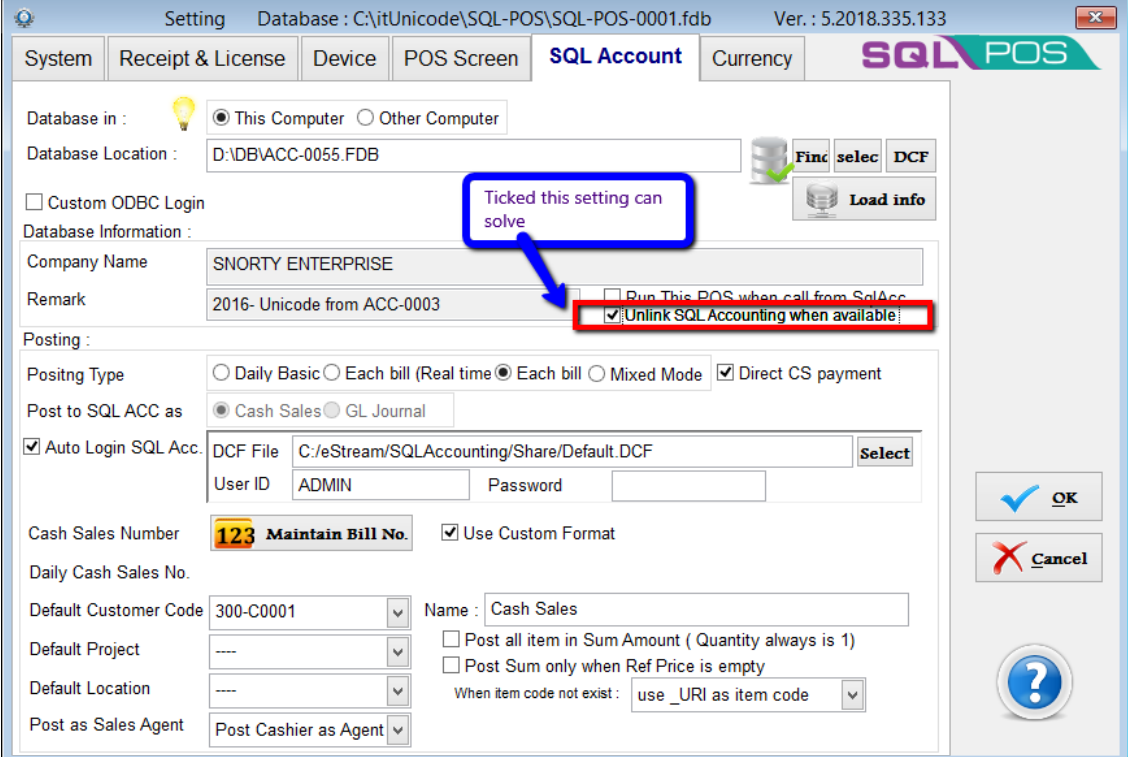Select the Daily Basic posting type
Screen dimensions: 1128x757
coord(221,373)
